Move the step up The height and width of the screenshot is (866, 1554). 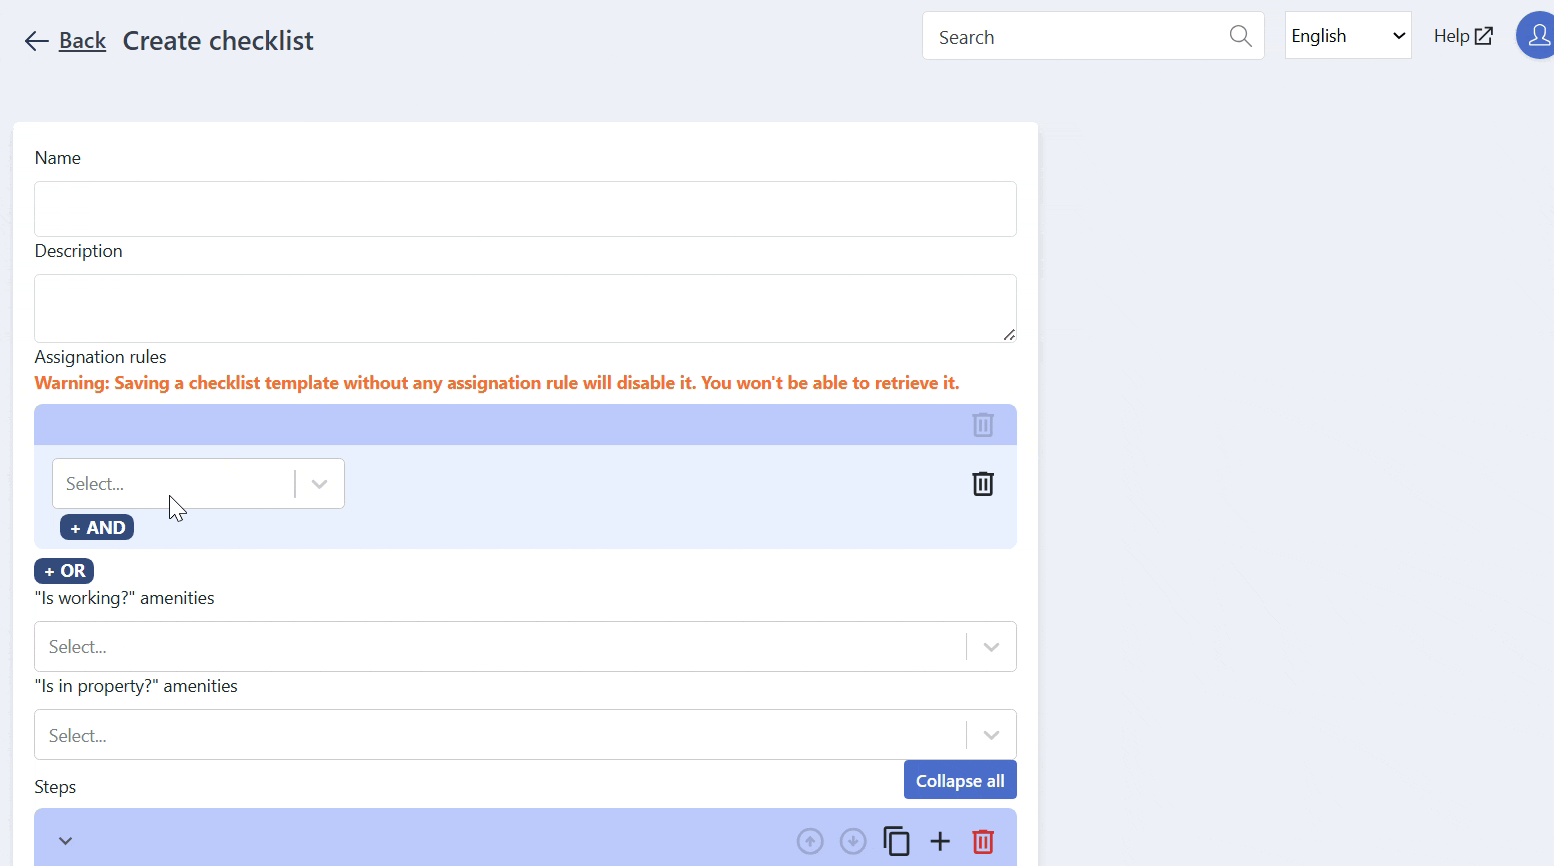point(810,841)
